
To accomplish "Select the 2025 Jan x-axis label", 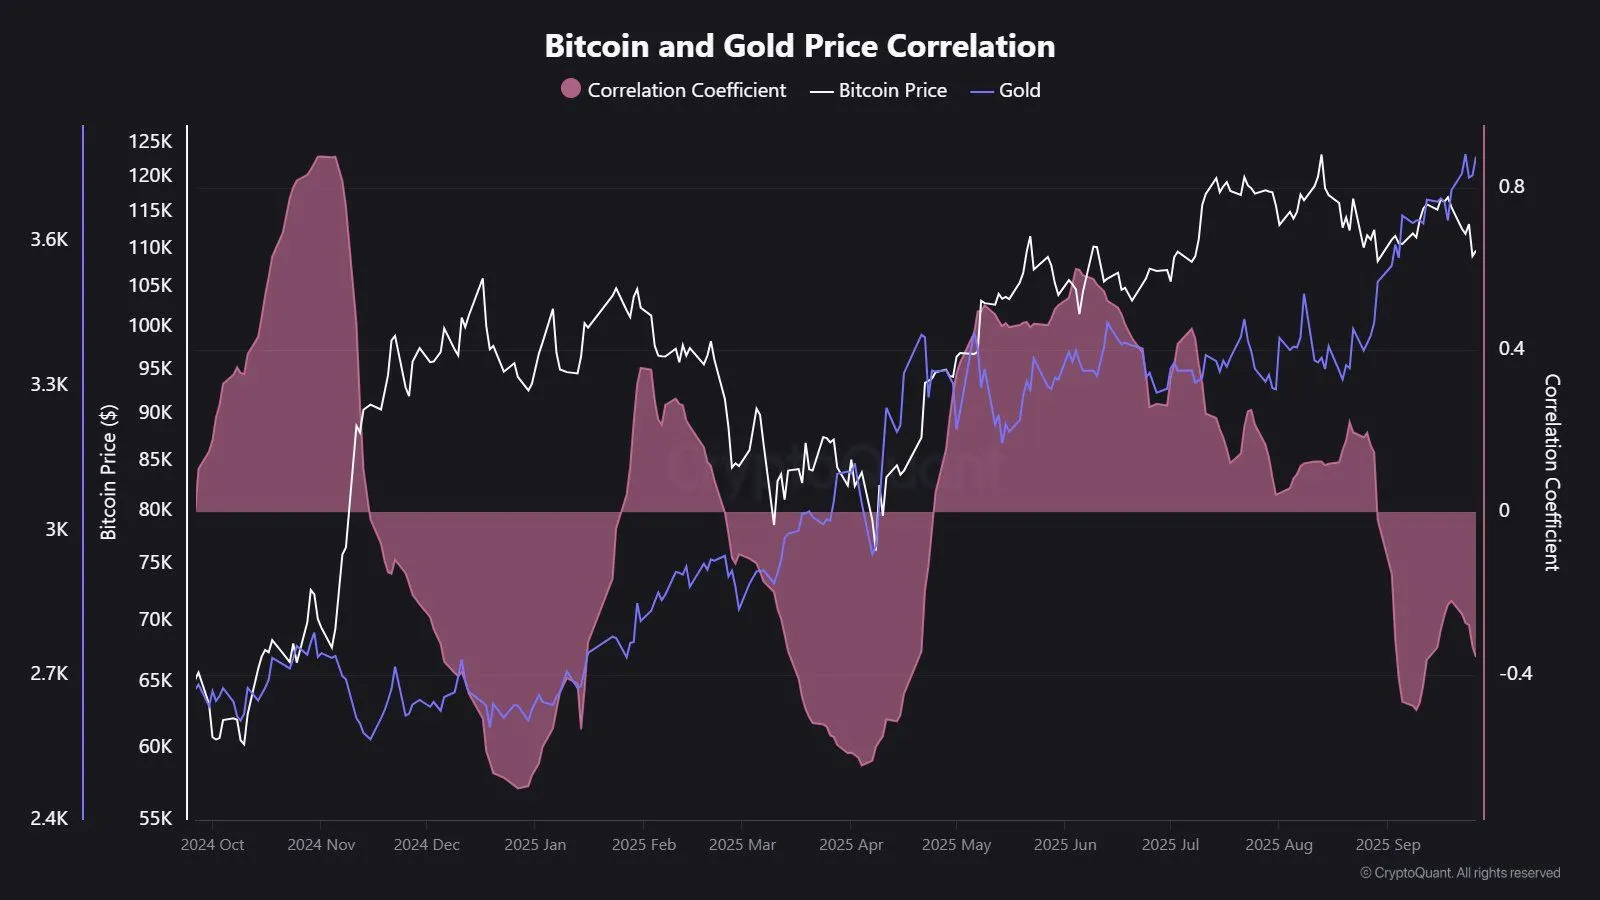I will point(535,845).
